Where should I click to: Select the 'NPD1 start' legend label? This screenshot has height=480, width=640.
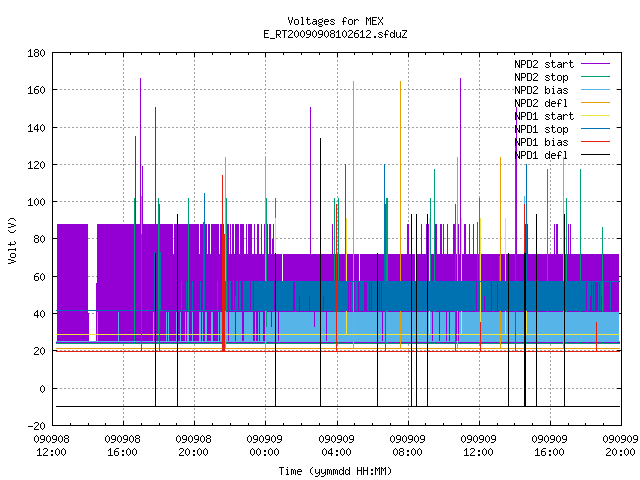(x=544, y=116)
